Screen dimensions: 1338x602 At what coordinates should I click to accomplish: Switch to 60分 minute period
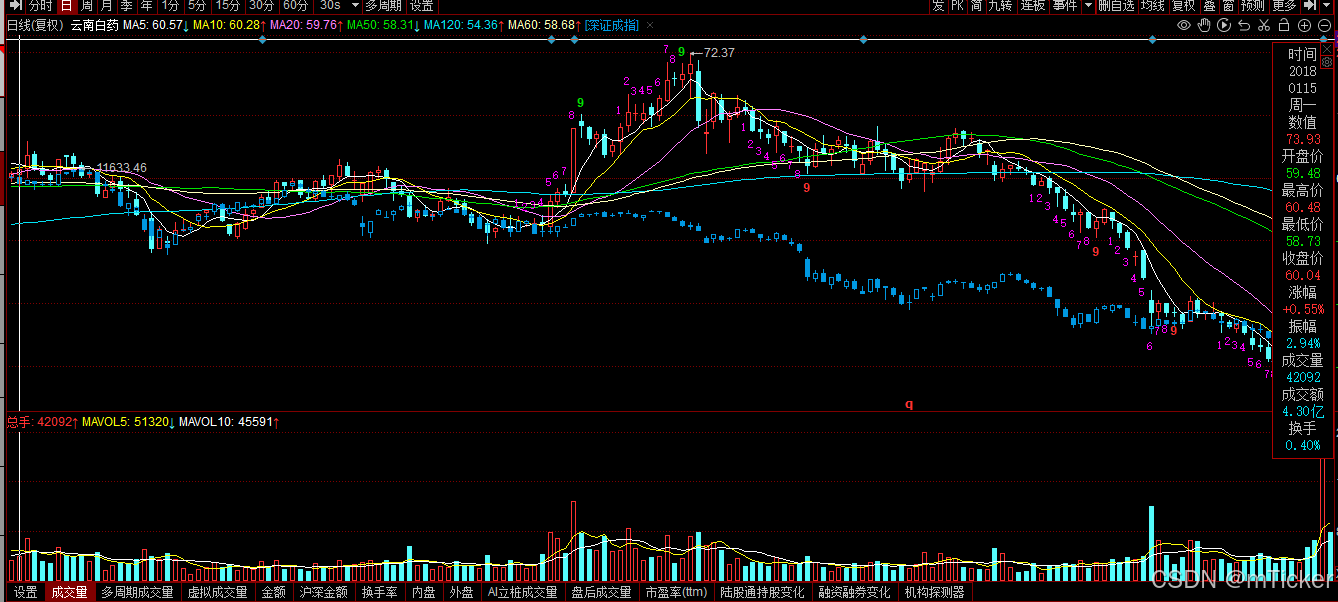(x=295, y=6)
